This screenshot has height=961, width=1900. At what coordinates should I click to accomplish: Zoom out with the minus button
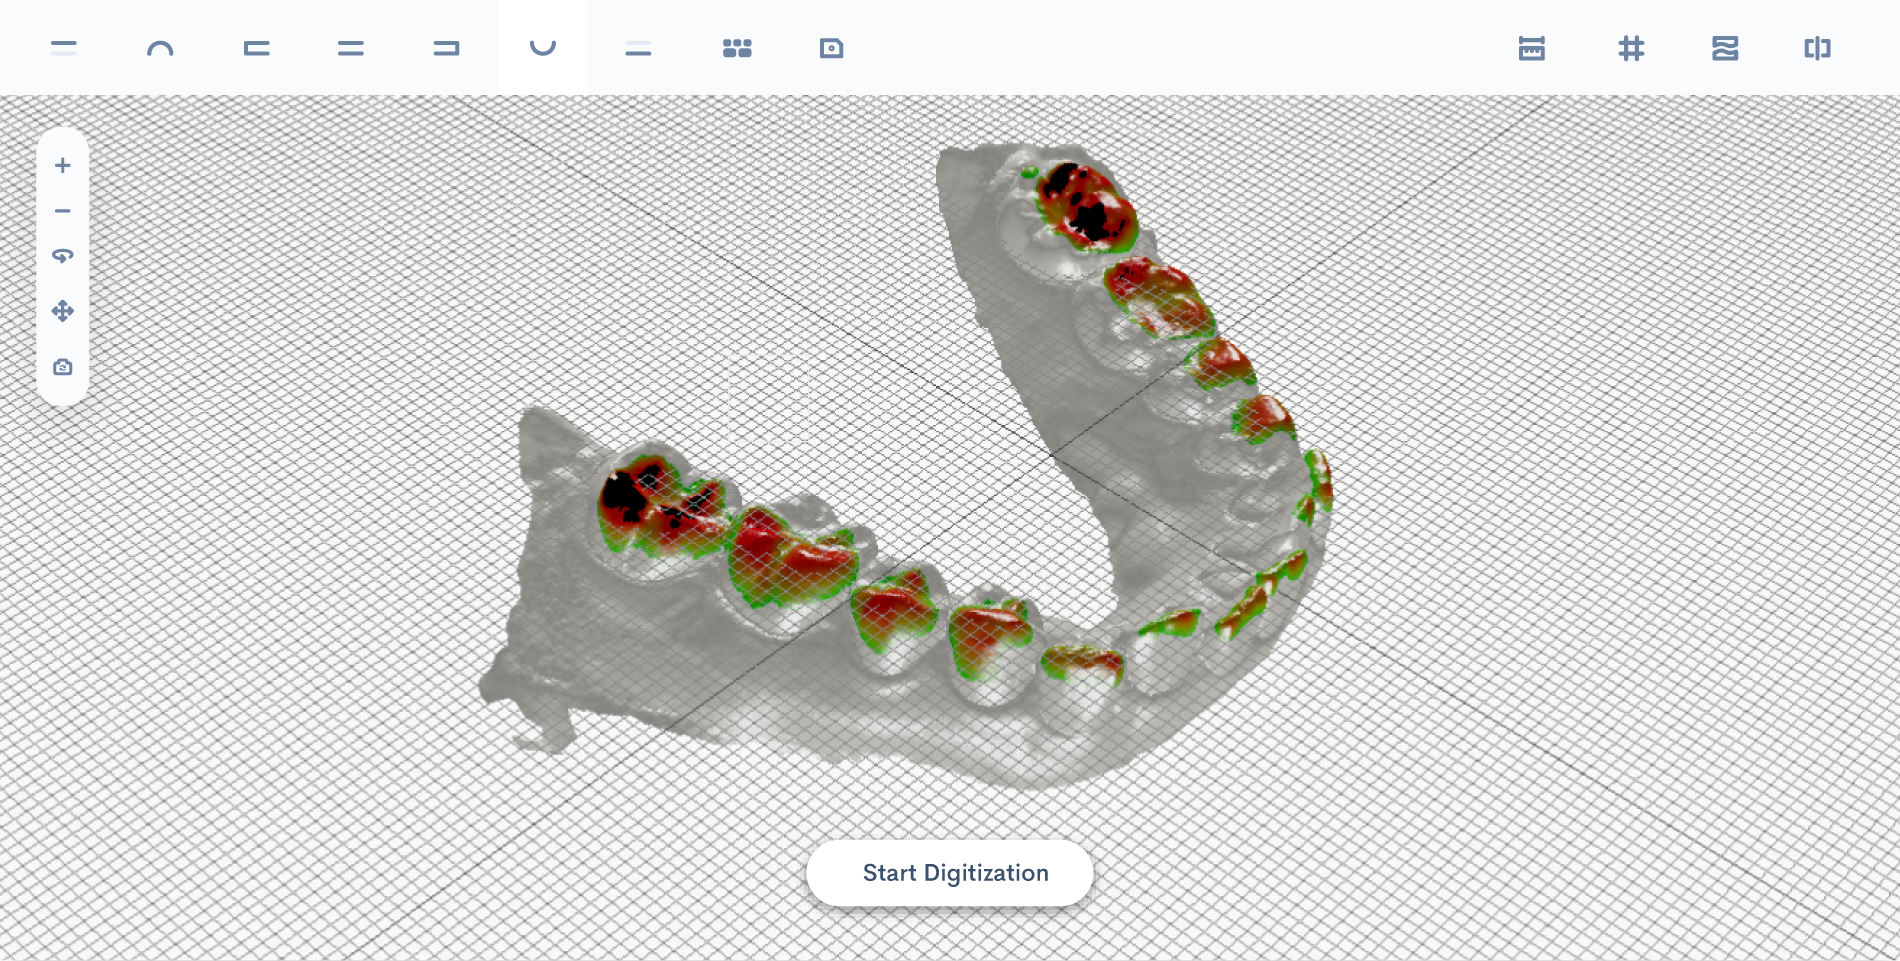(x=63, y=211)
